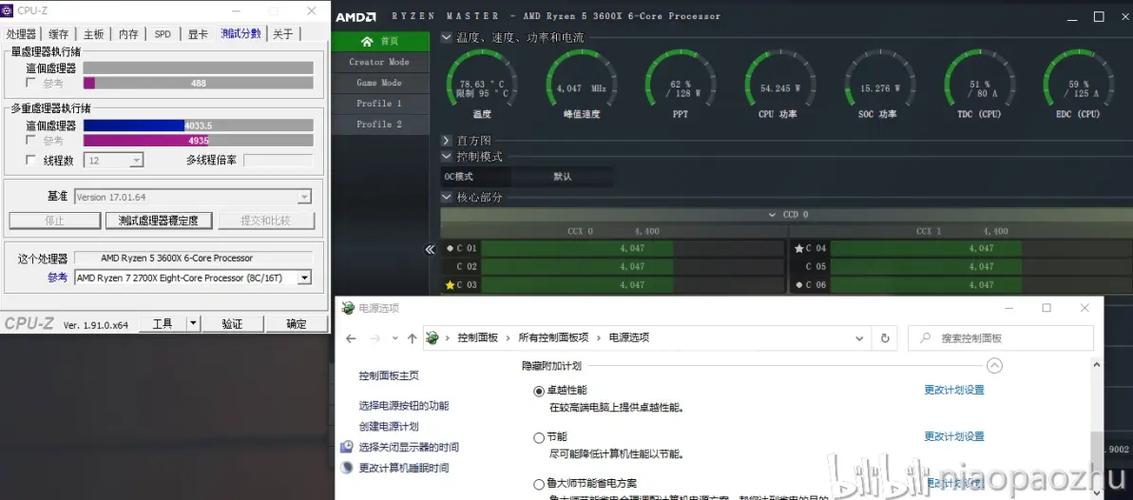Click the star icon on core C 04

(799, 249)
